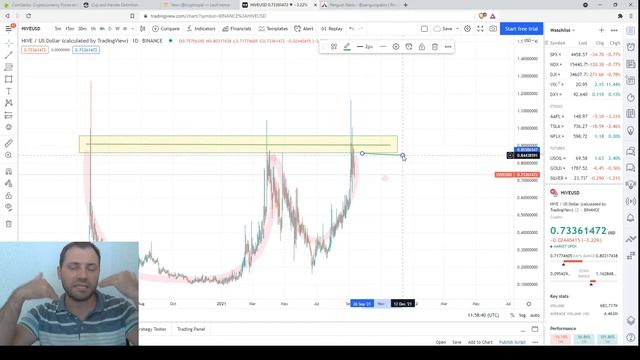640x360 pixels.
Task: Select the rectangle shapes tool
Action: click(x=9, y=79)
